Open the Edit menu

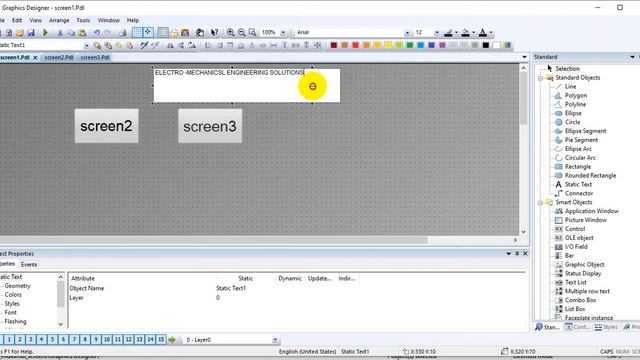[17, 20]
